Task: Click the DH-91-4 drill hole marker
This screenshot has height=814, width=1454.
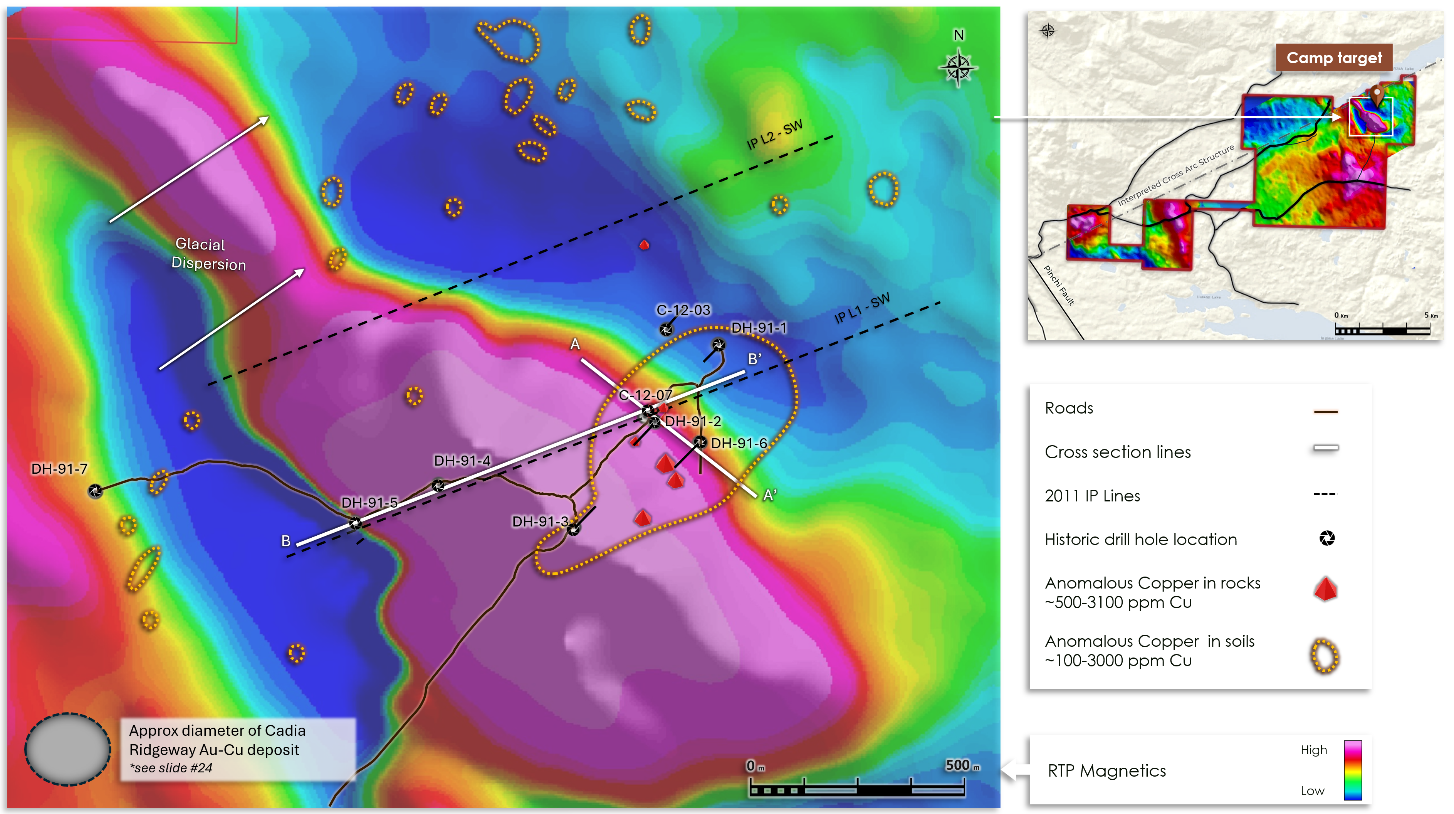Action: [x=438, y=486]
